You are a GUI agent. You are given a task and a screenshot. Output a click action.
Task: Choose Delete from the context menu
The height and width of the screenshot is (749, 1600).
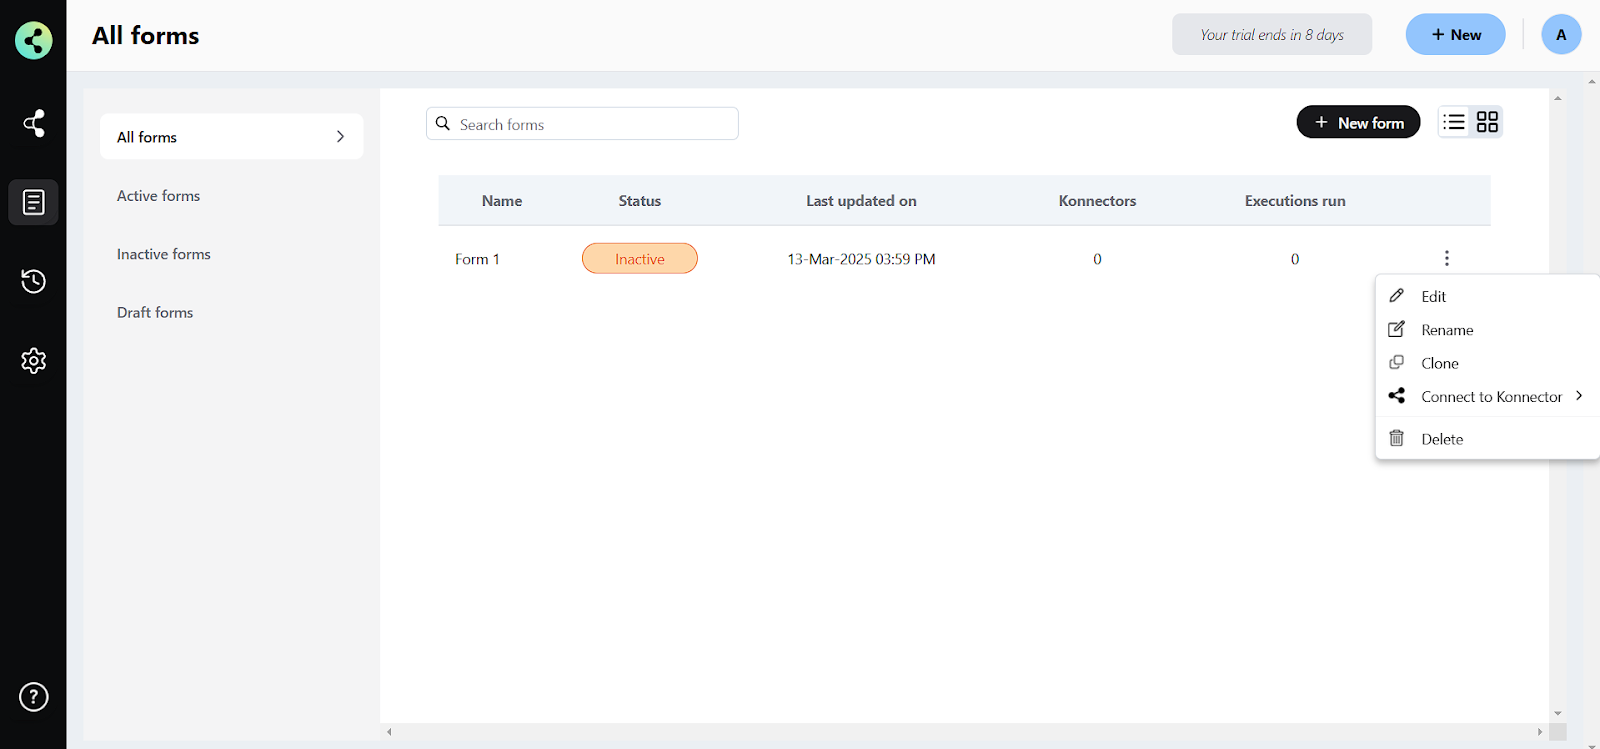(1487, 439)
